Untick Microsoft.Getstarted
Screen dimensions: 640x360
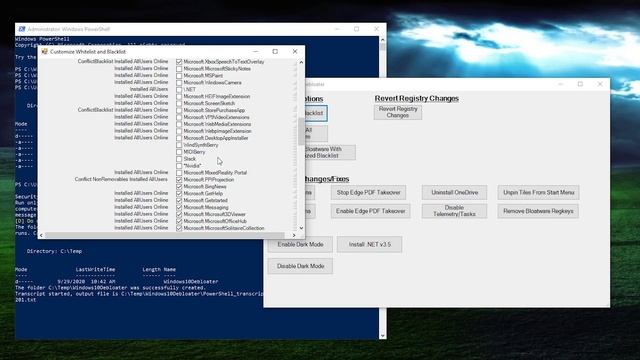tap(179, 200)
